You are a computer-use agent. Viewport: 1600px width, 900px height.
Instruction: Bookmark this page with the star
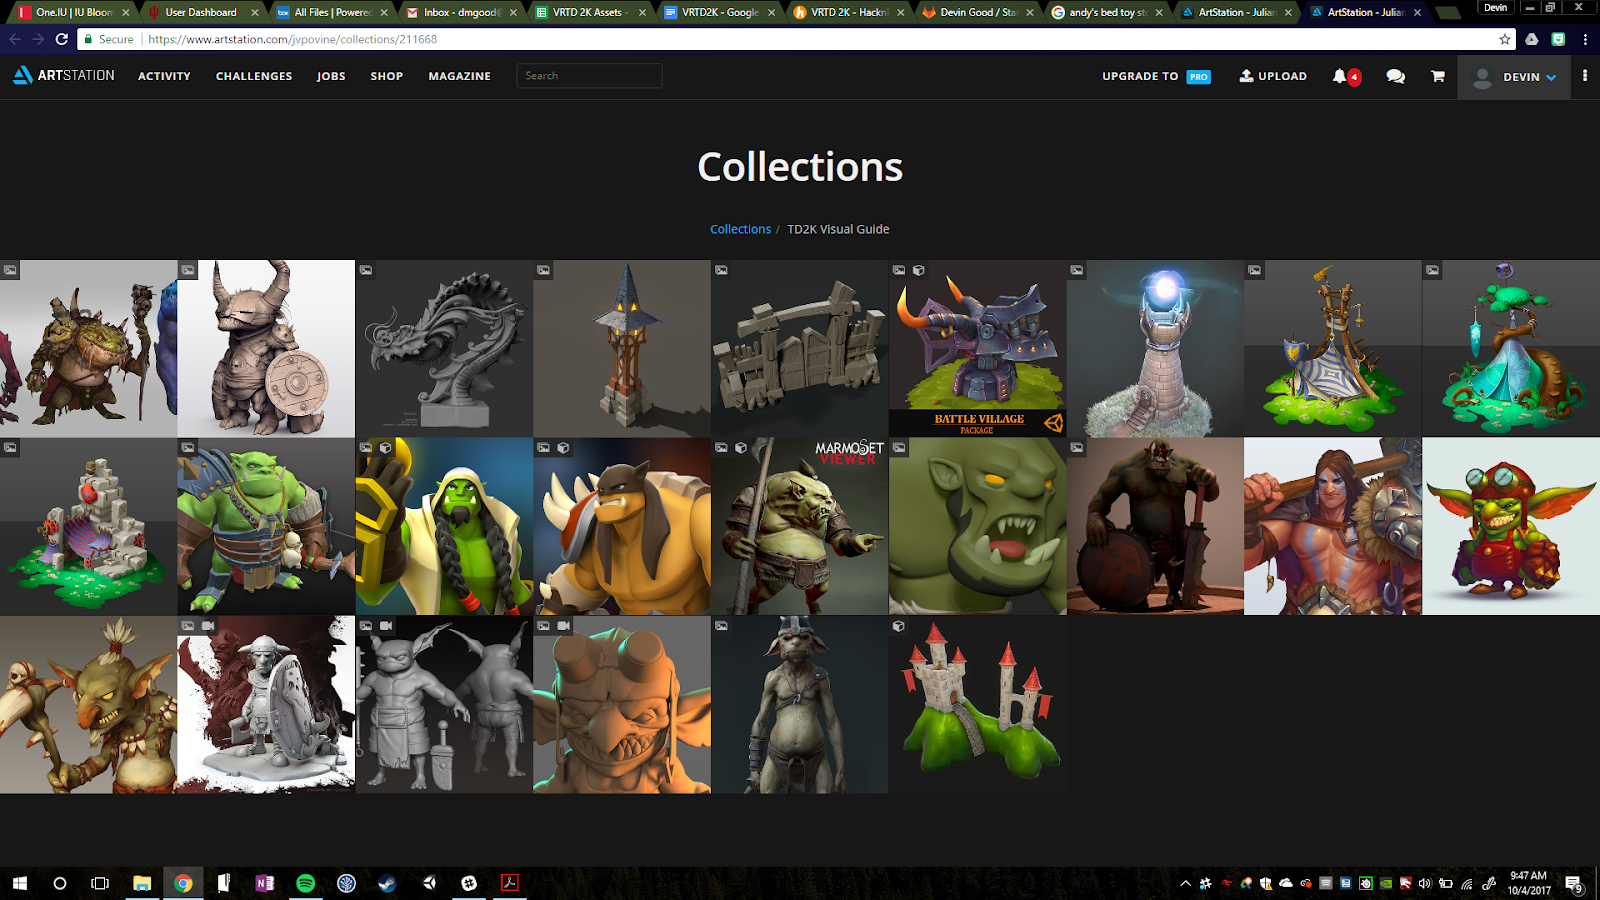pos(1505,39)
